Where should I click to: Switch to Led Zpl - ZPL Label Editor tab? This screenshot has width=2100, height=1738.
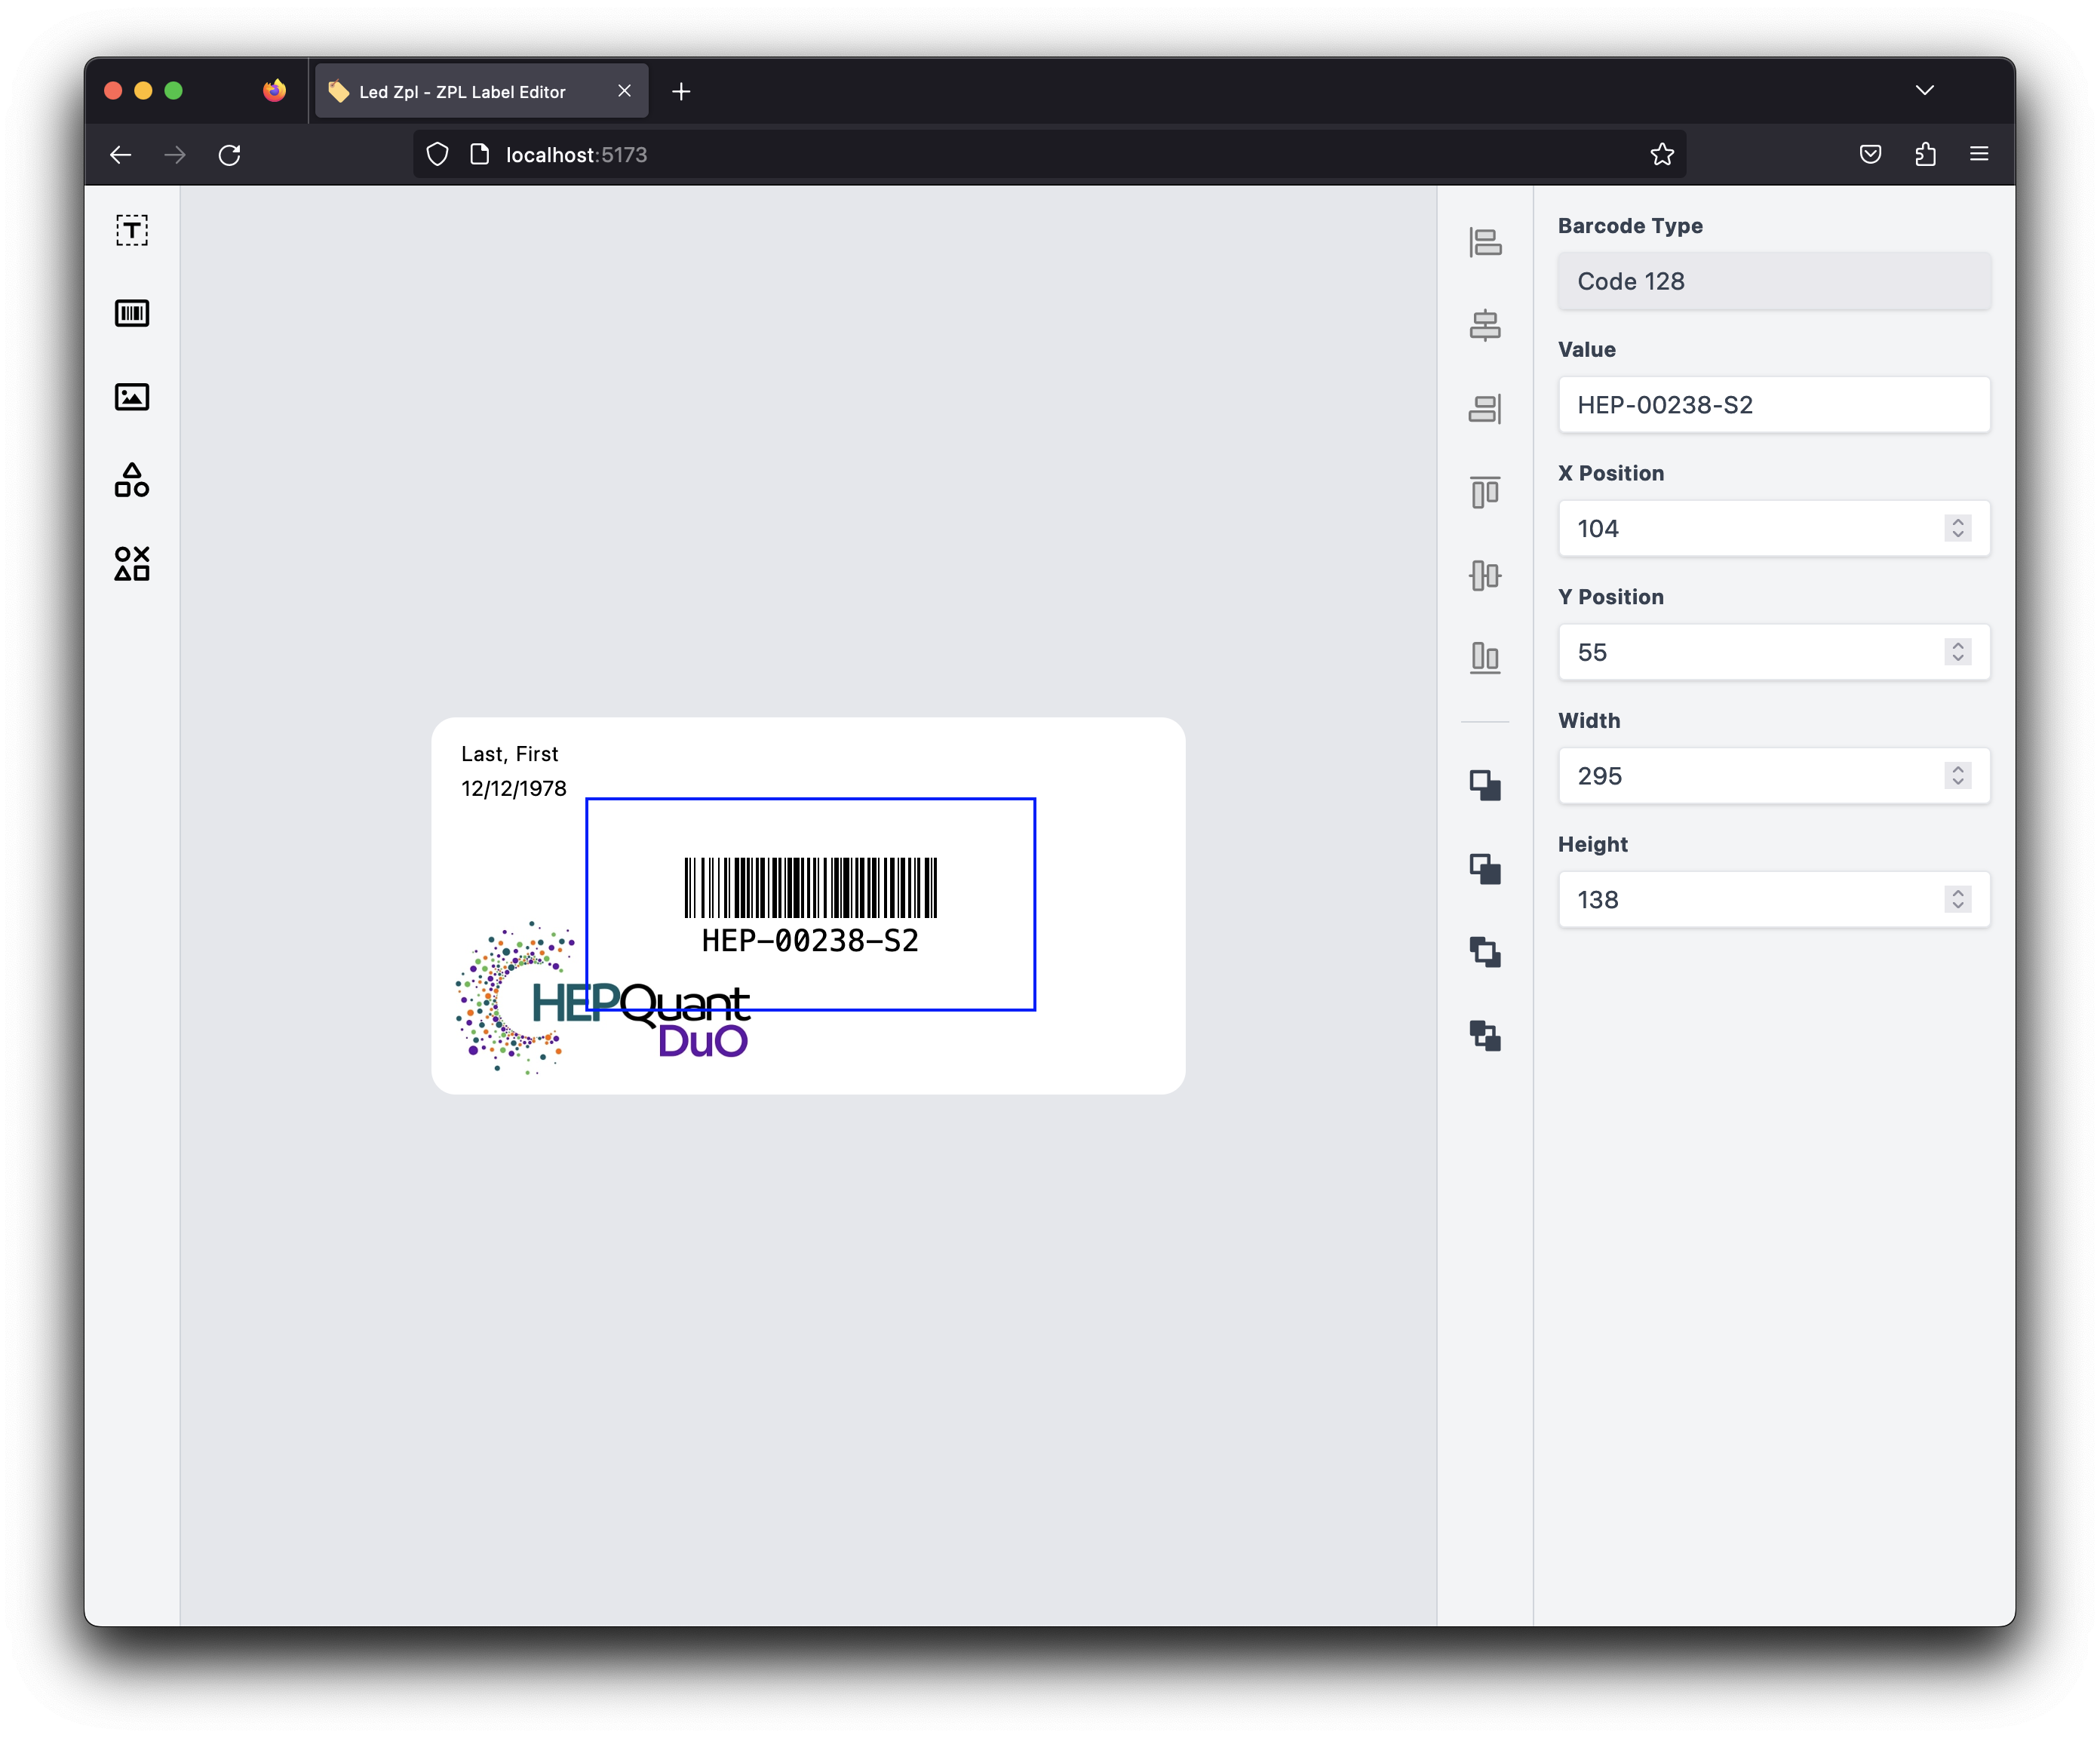click(x=481, y=91)
